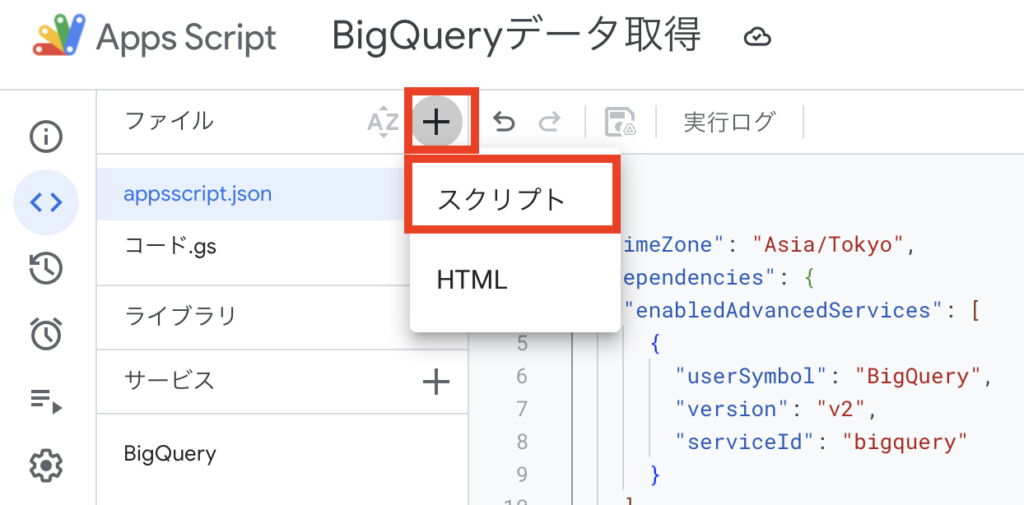Open the Executions list icon

coord(46,400)
